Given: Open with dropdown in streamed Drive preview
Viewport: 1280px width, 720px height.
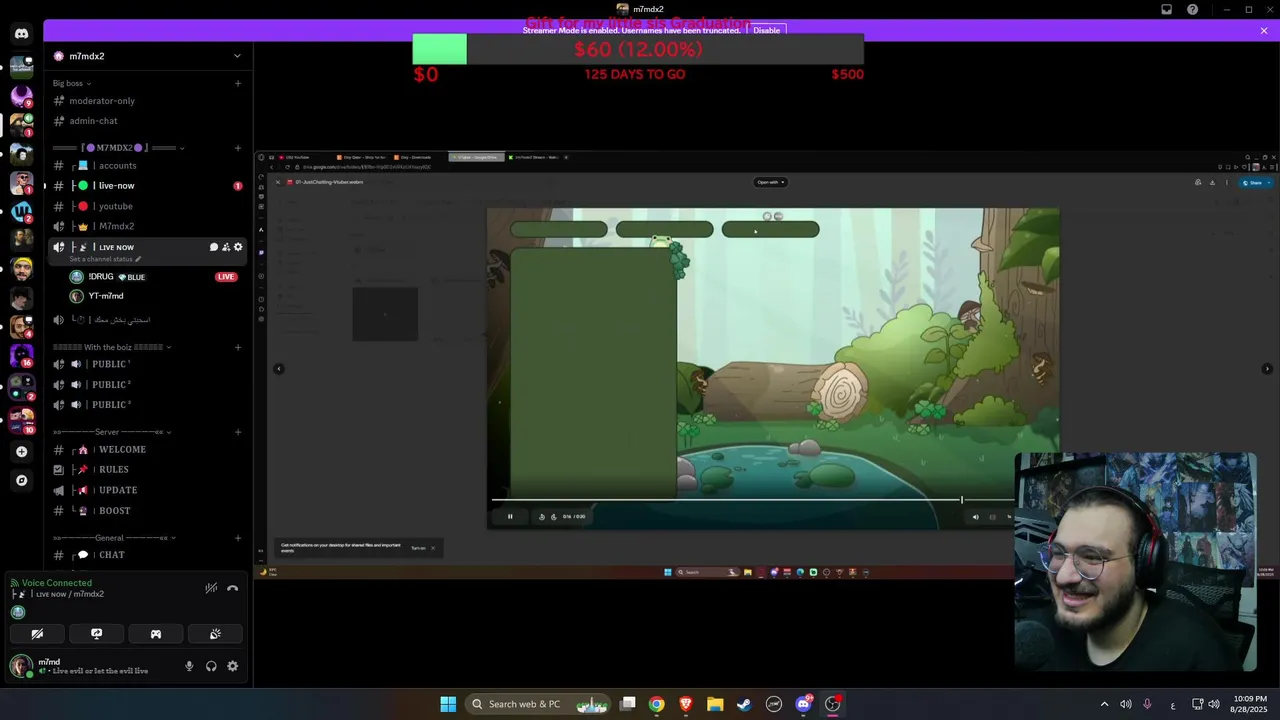Looking at the screenshot, I should coord(770,182).
